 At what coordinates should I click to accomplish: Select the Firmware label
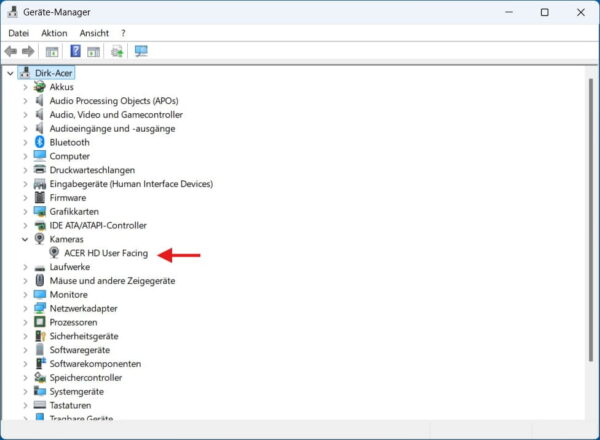(68, 197)
